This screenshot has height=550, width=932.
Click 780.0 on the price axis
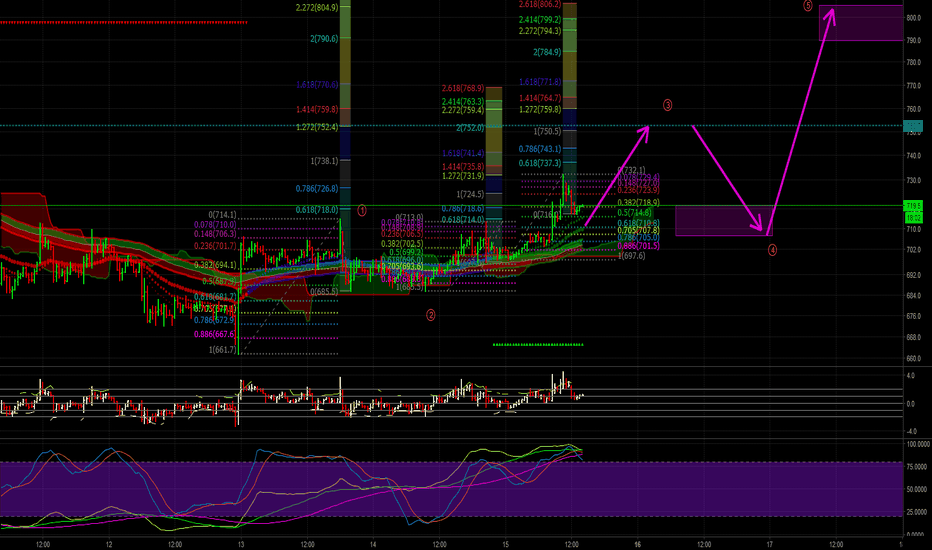913,62
